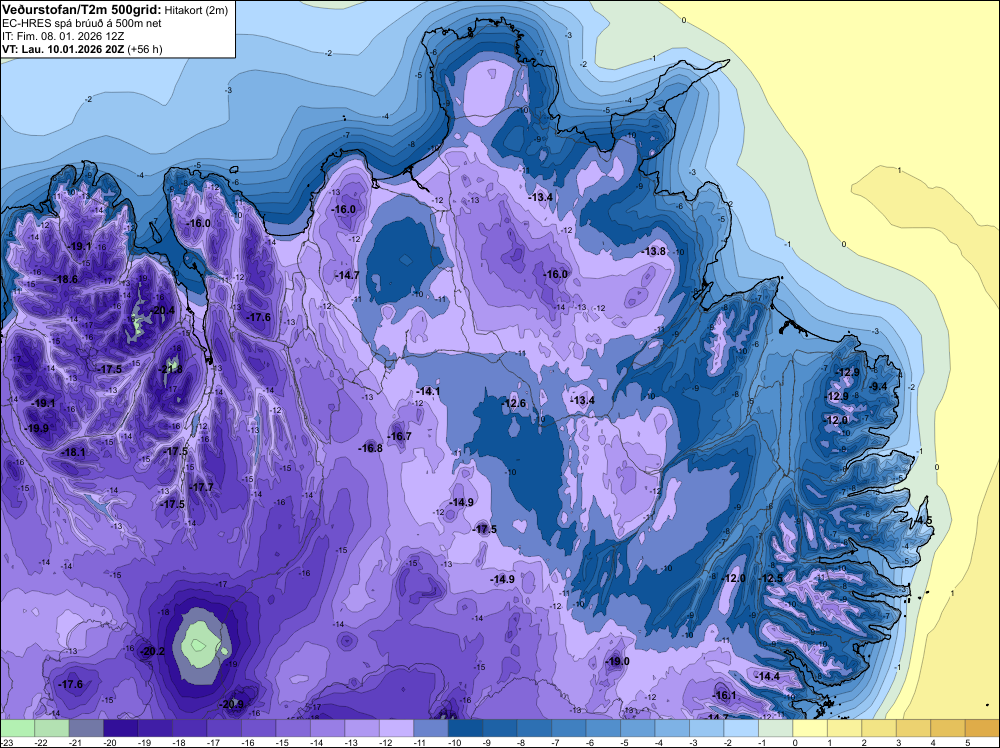Click the -14.1 temperature value

coord(428,391)
